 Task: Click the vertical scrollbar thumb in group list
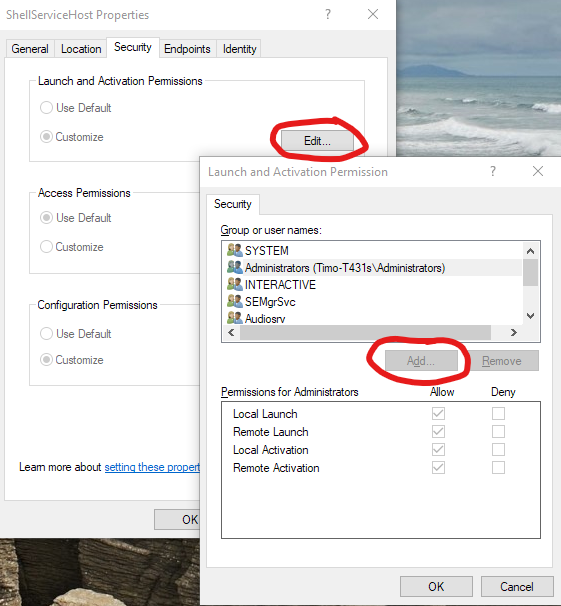530,272
